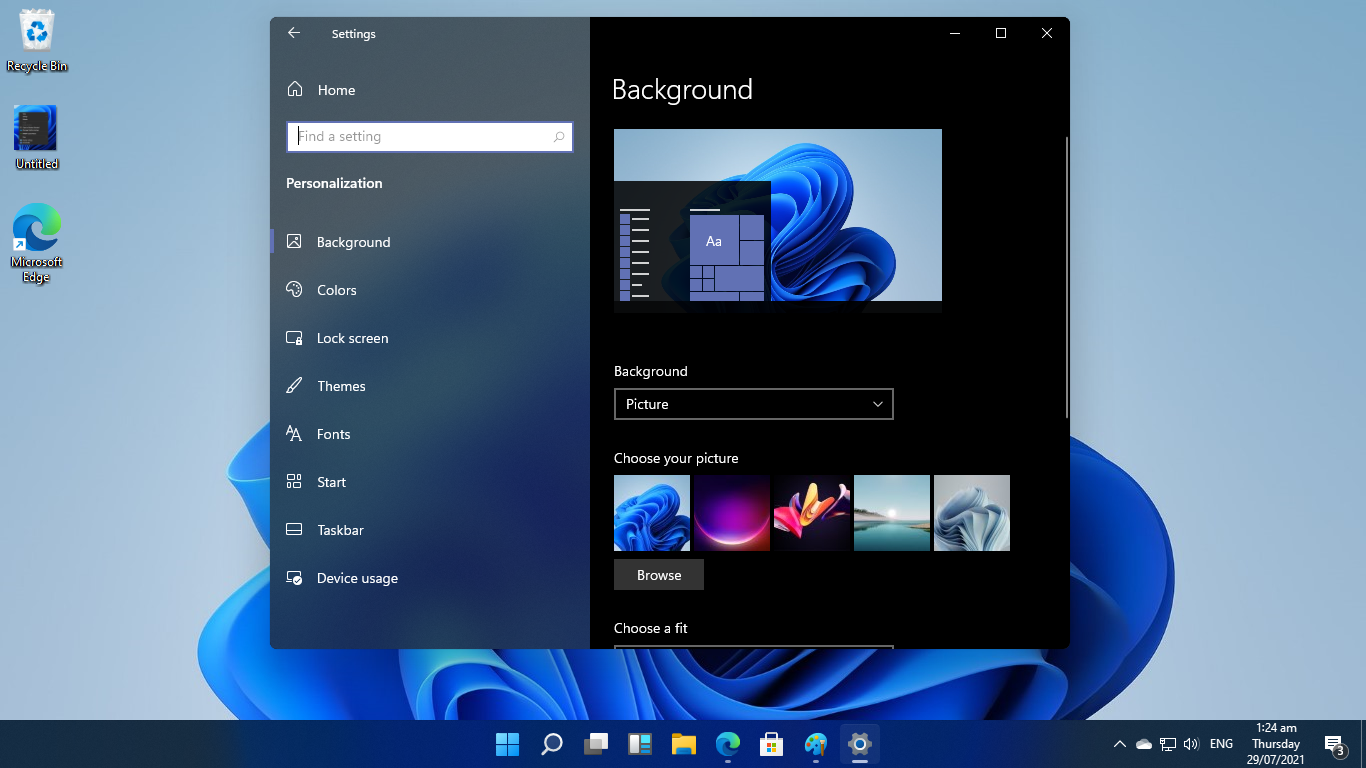Show hidden system tray icons chevron
This screenshot has height=768, width=1366.
pyautogui.click(x=1120, y=744)
